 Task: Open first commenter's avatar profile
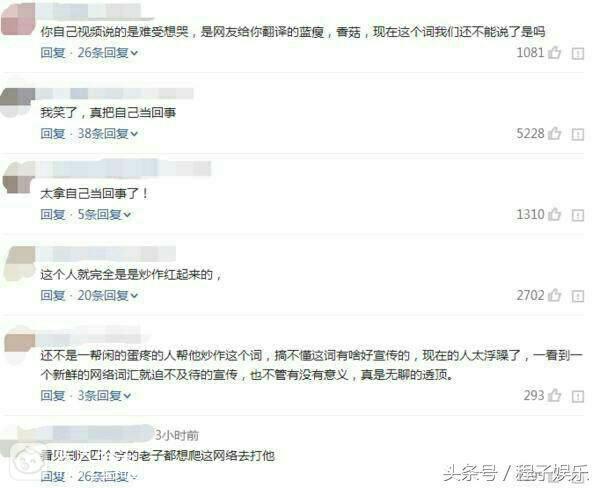(x=18, y=19)
